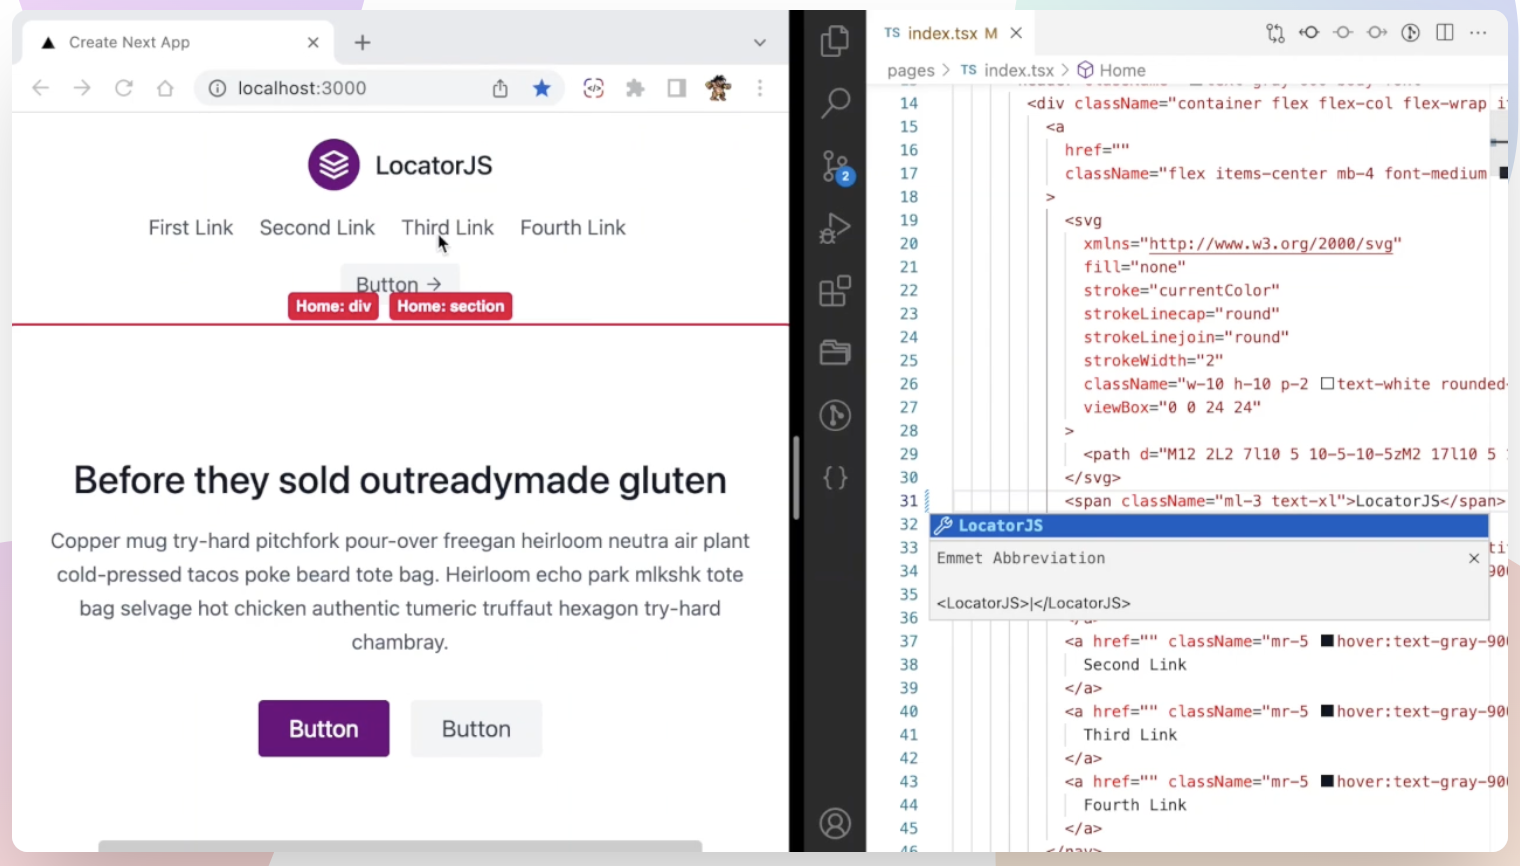
Task: Open the w3.org svg URL on line 20
Action: (x=1270, y=243)
